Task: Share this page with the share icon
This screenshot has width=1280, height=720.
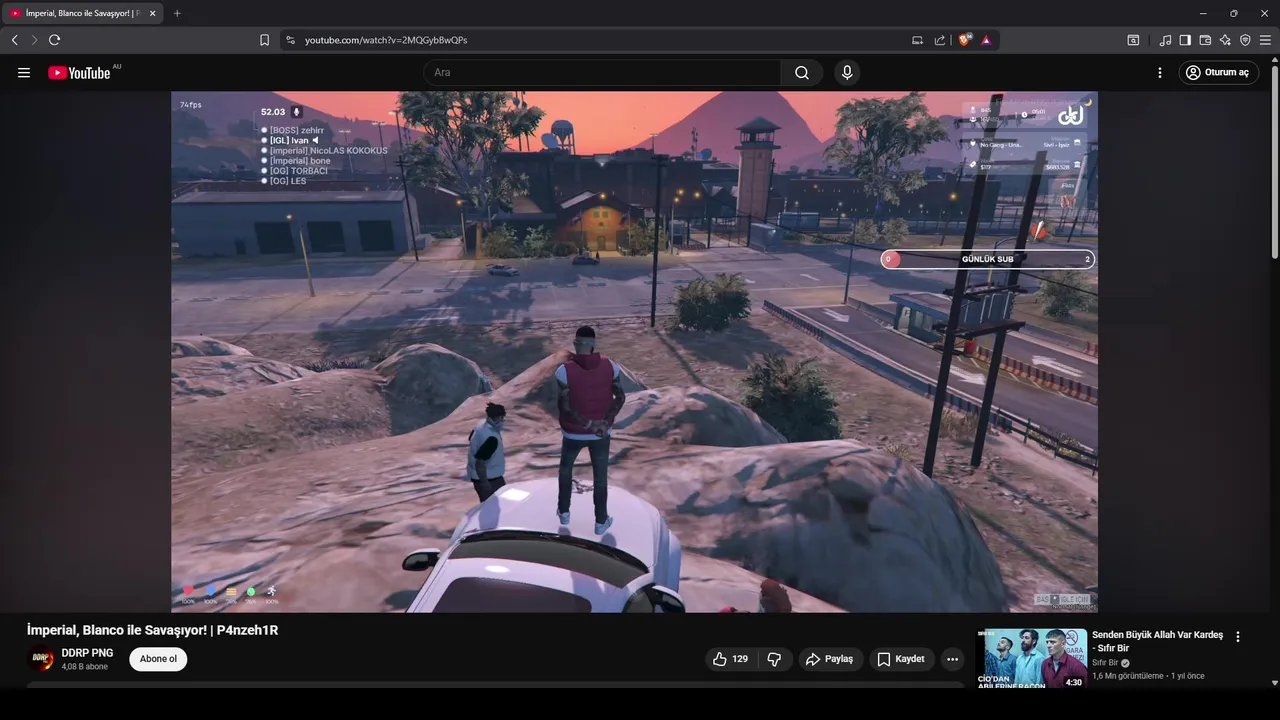Action: pyautogui.click(x=940, y=40)
